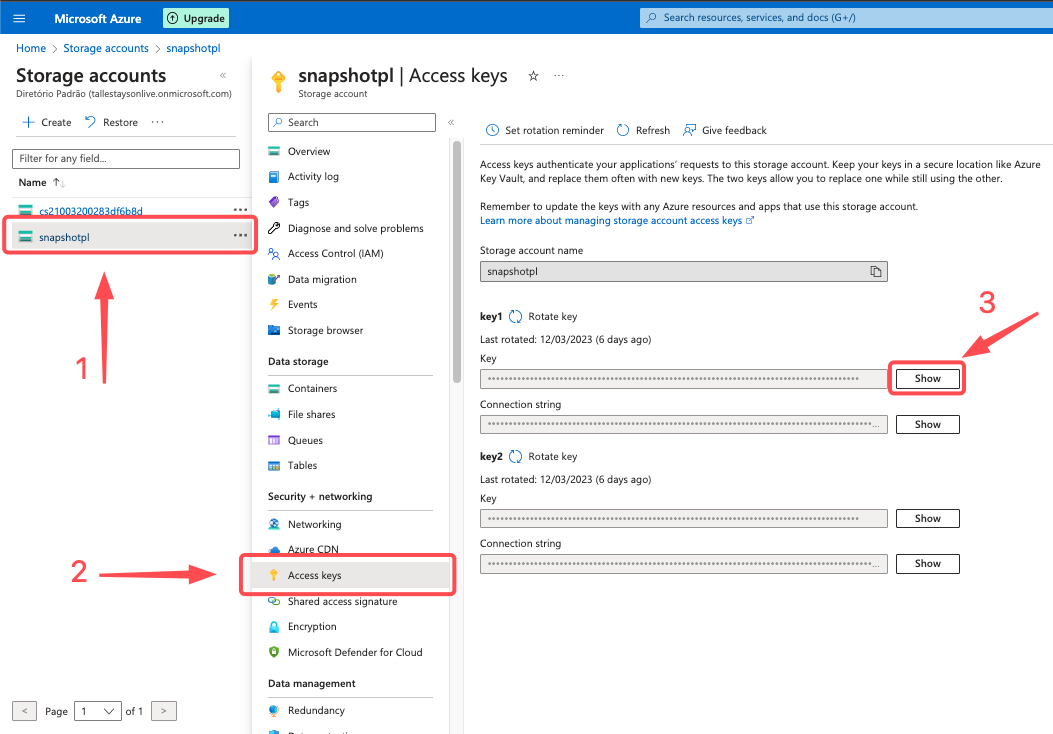Click the Refresh icon in toolbar
Image resolution: width=1053 pixels, height=734 pixels.
623,130
